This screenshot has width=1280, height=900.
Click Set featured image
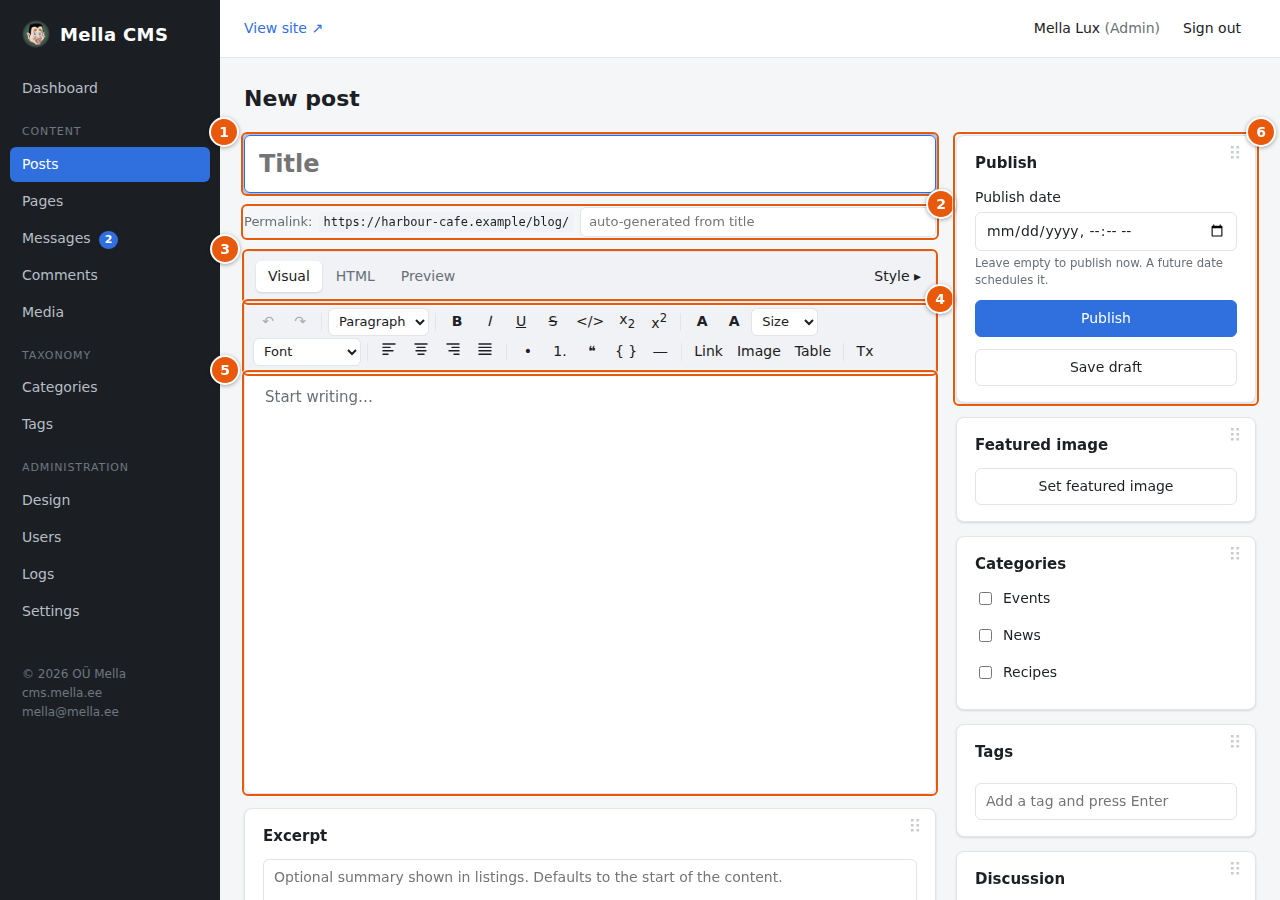tap(1106, 486)
